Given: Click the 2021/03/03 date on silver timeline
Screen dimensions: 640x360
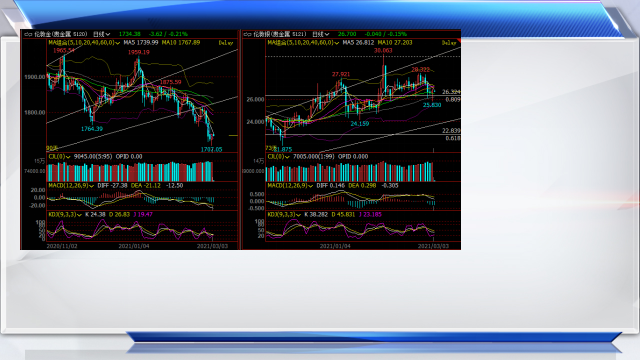Looking at the screenshot, I should click(x=433, y=246).
